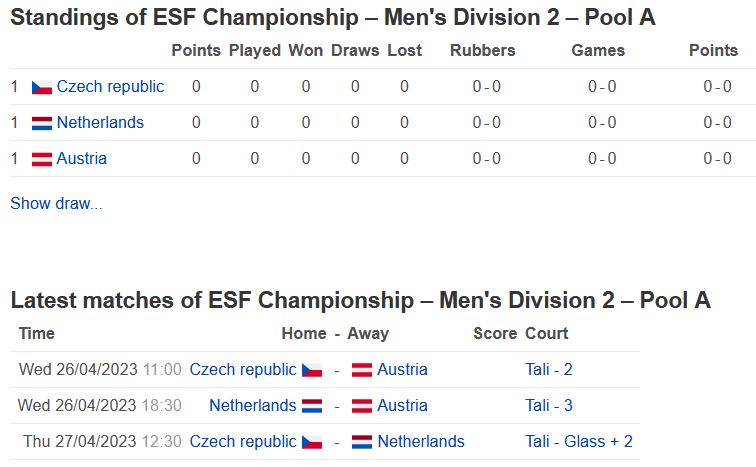Click Austria flag in 11:00 match row

362,370
